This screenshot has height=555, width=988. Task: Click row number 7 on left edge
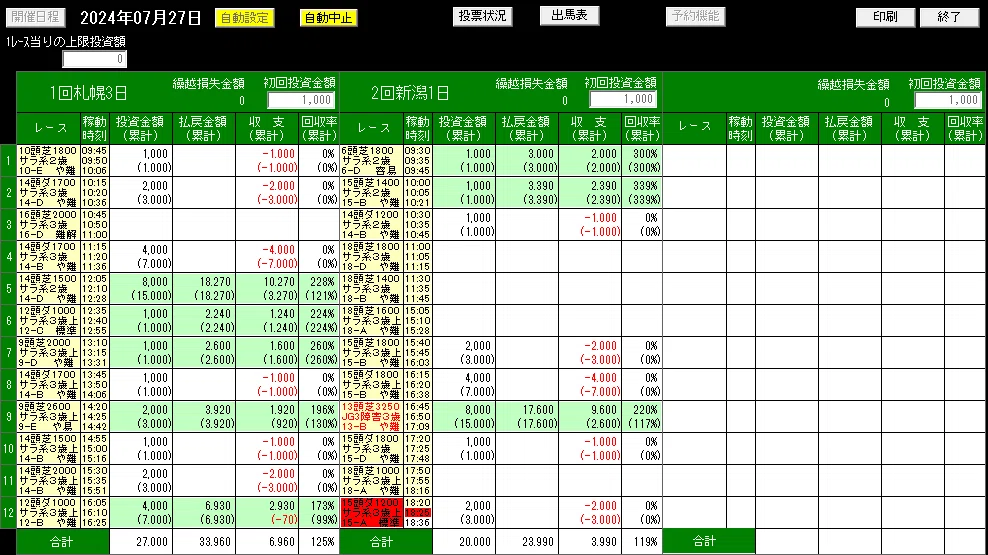pyautogui.click(x=8, y=353)
